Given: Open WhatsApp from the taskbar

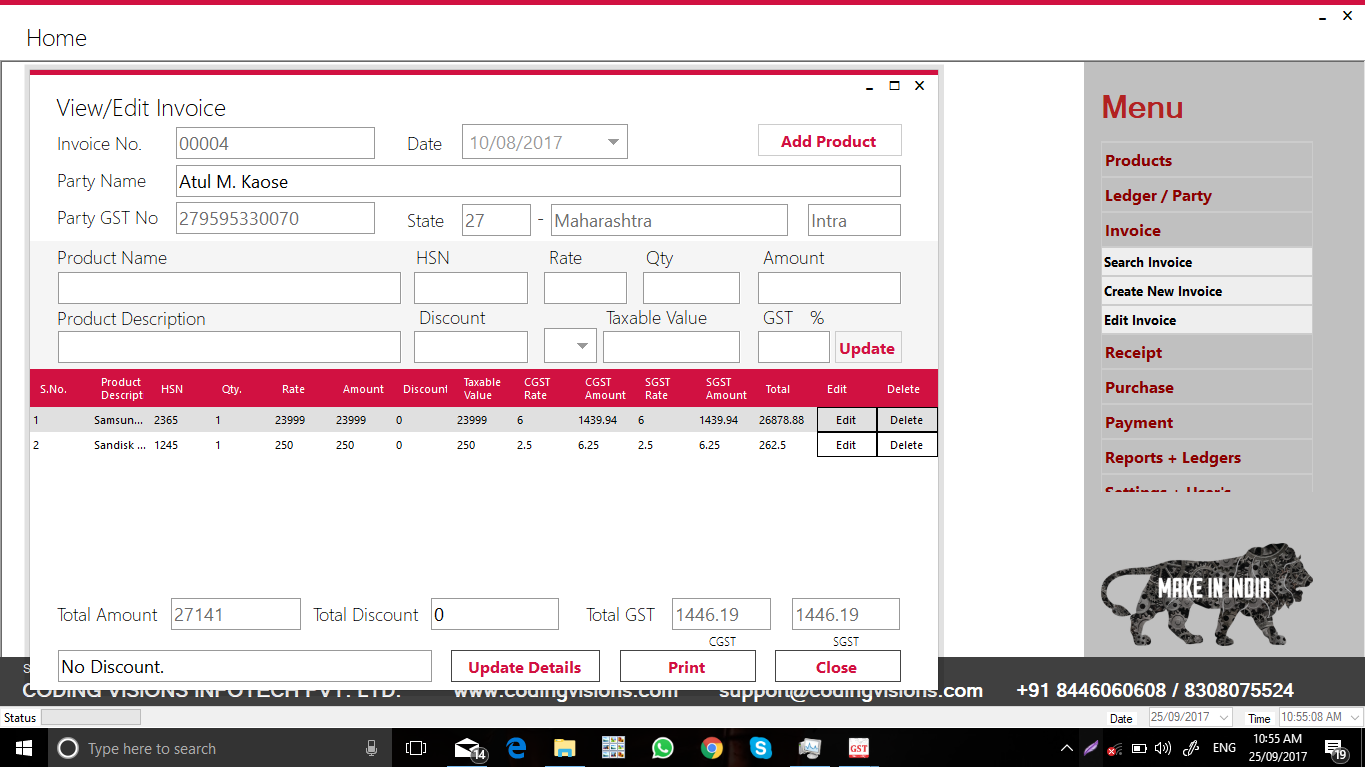Looking at the screenshot, I should (662, 748).
